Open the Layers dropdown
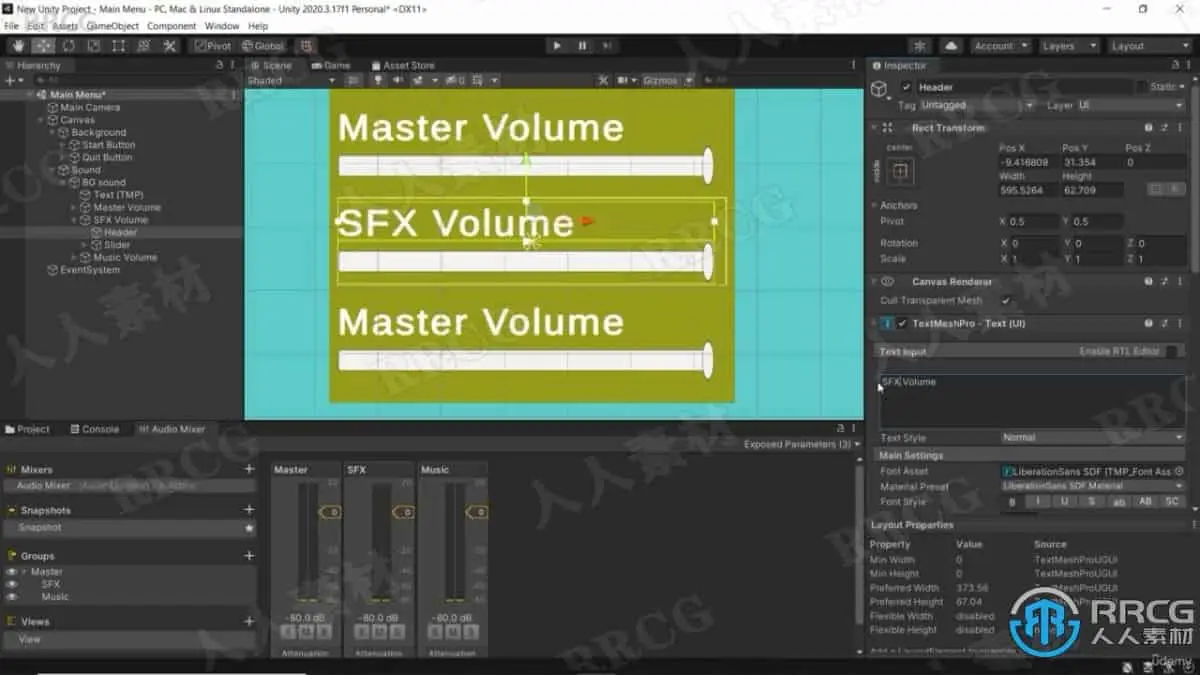This screenshot has height=675, width=1200. coord(1068,46)
